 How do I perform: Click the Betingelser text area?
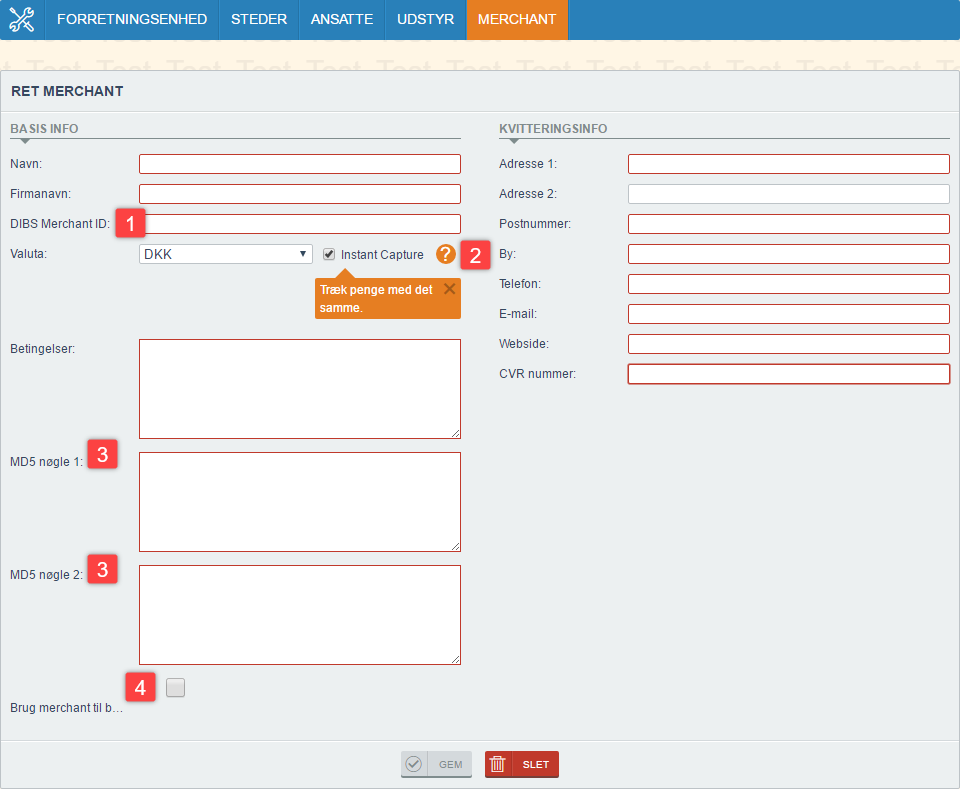(300, 389)
